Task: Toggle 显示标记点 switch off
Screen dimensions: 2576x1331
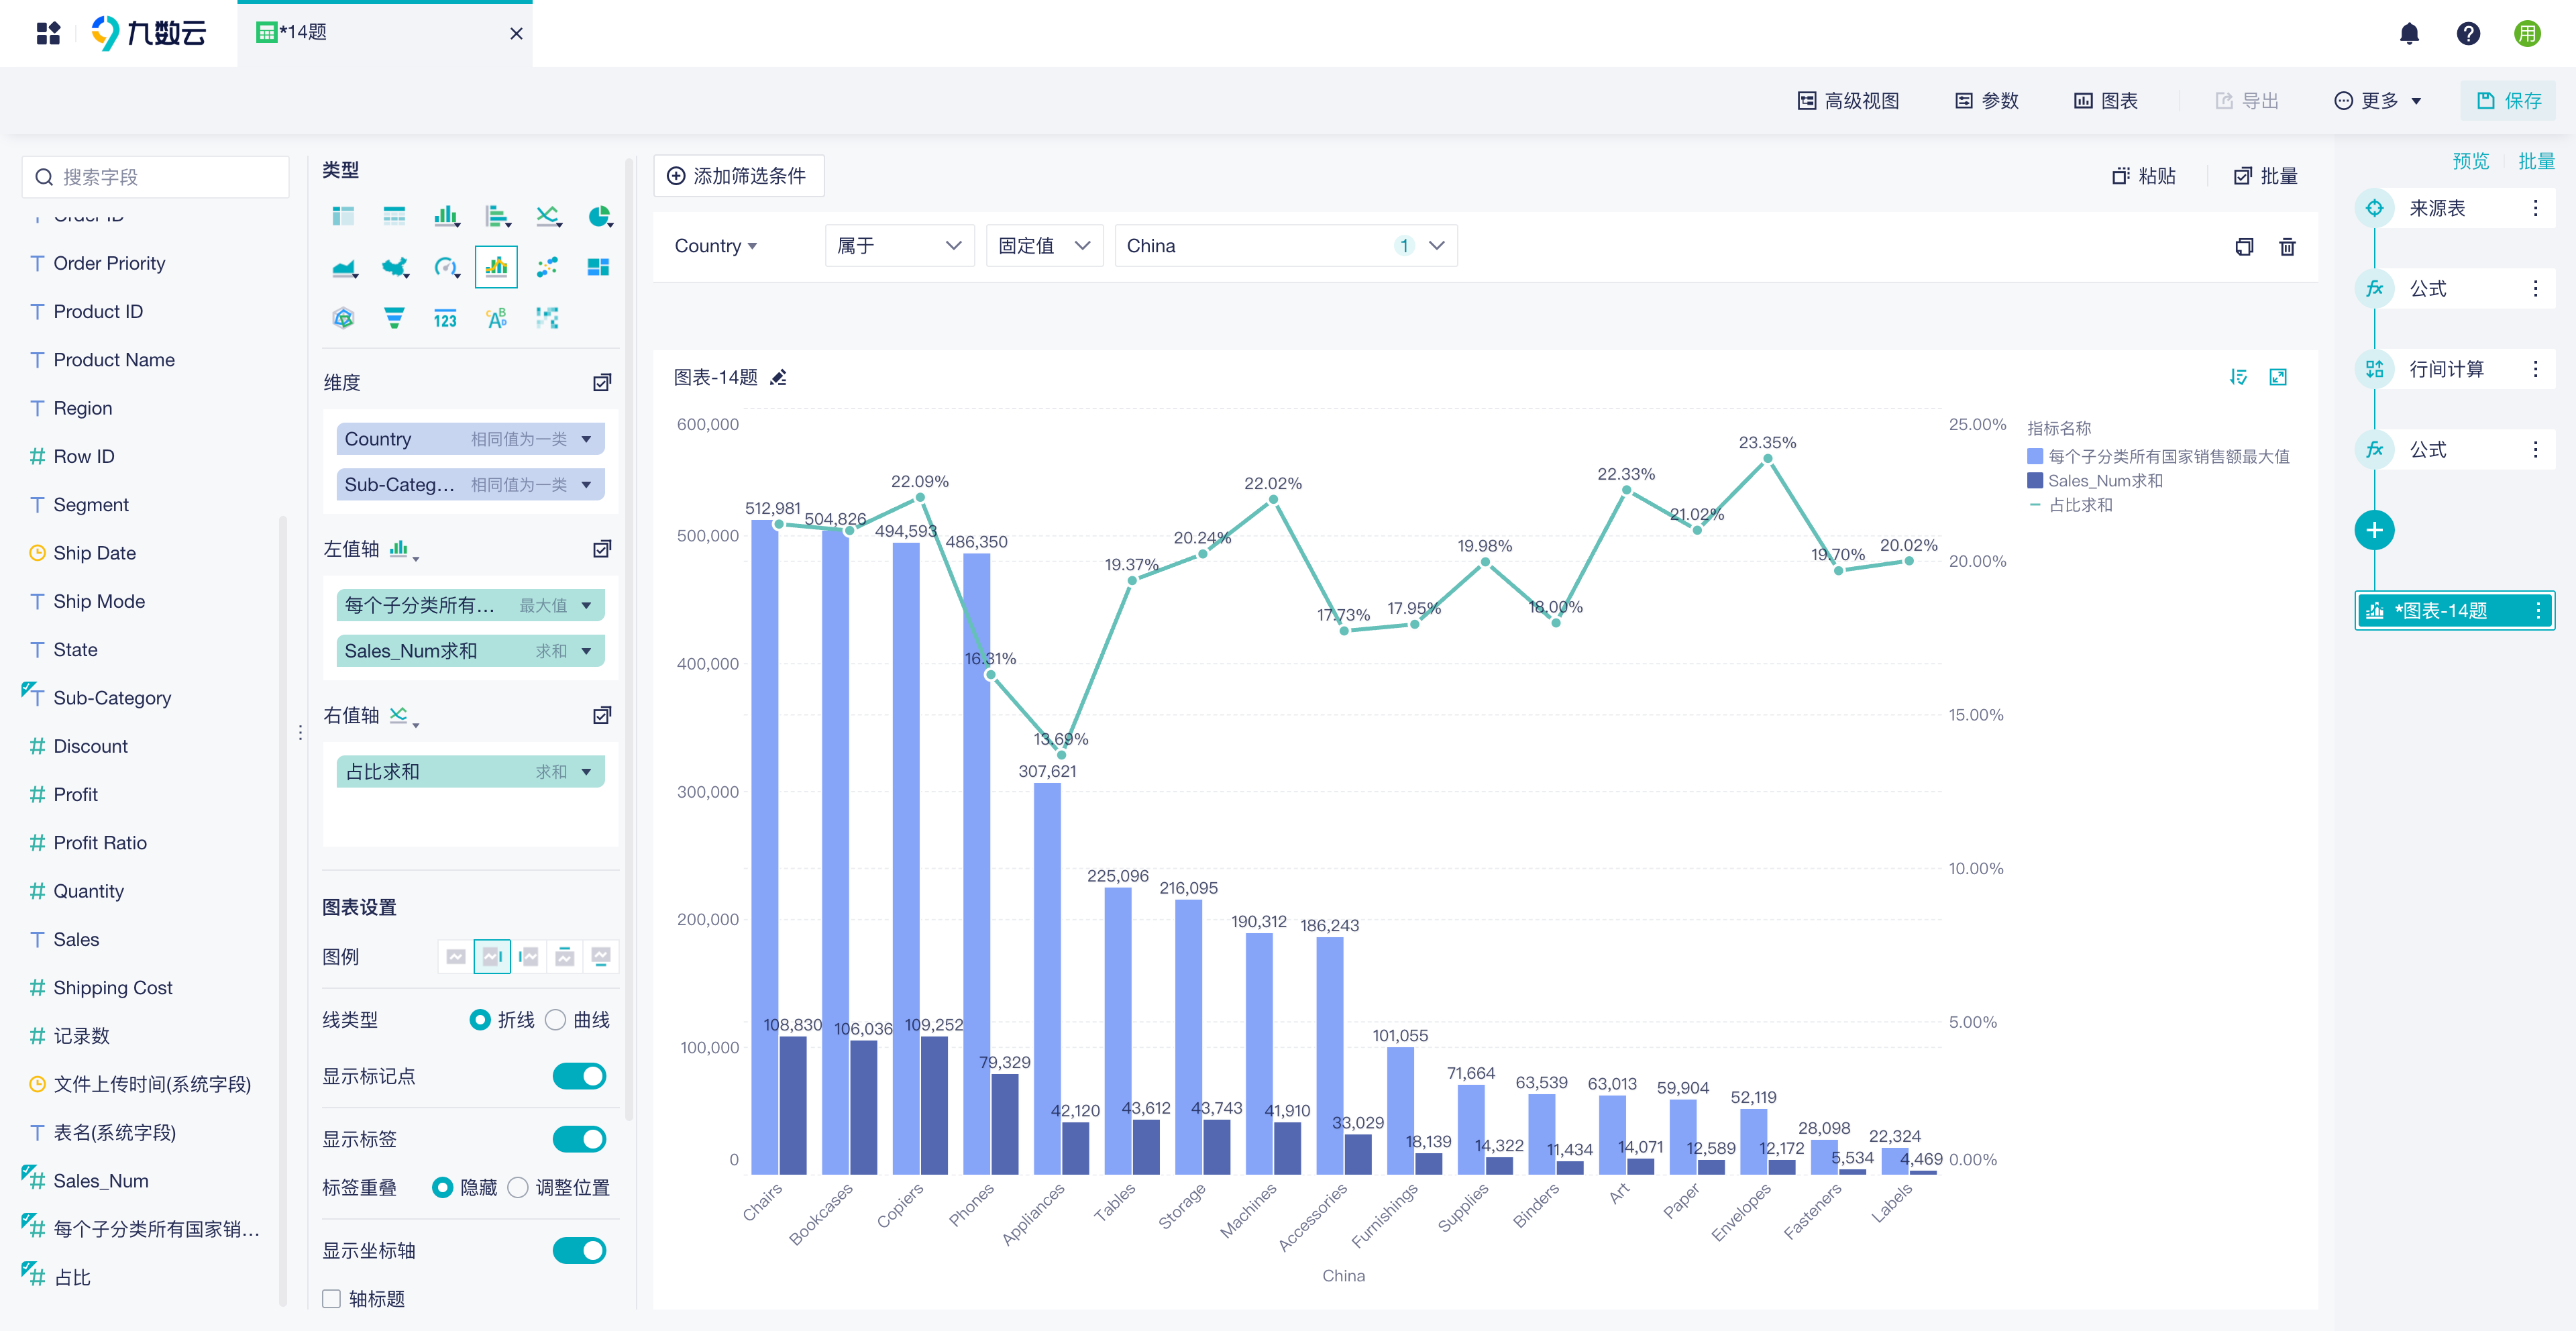Action: point(579,1076)
